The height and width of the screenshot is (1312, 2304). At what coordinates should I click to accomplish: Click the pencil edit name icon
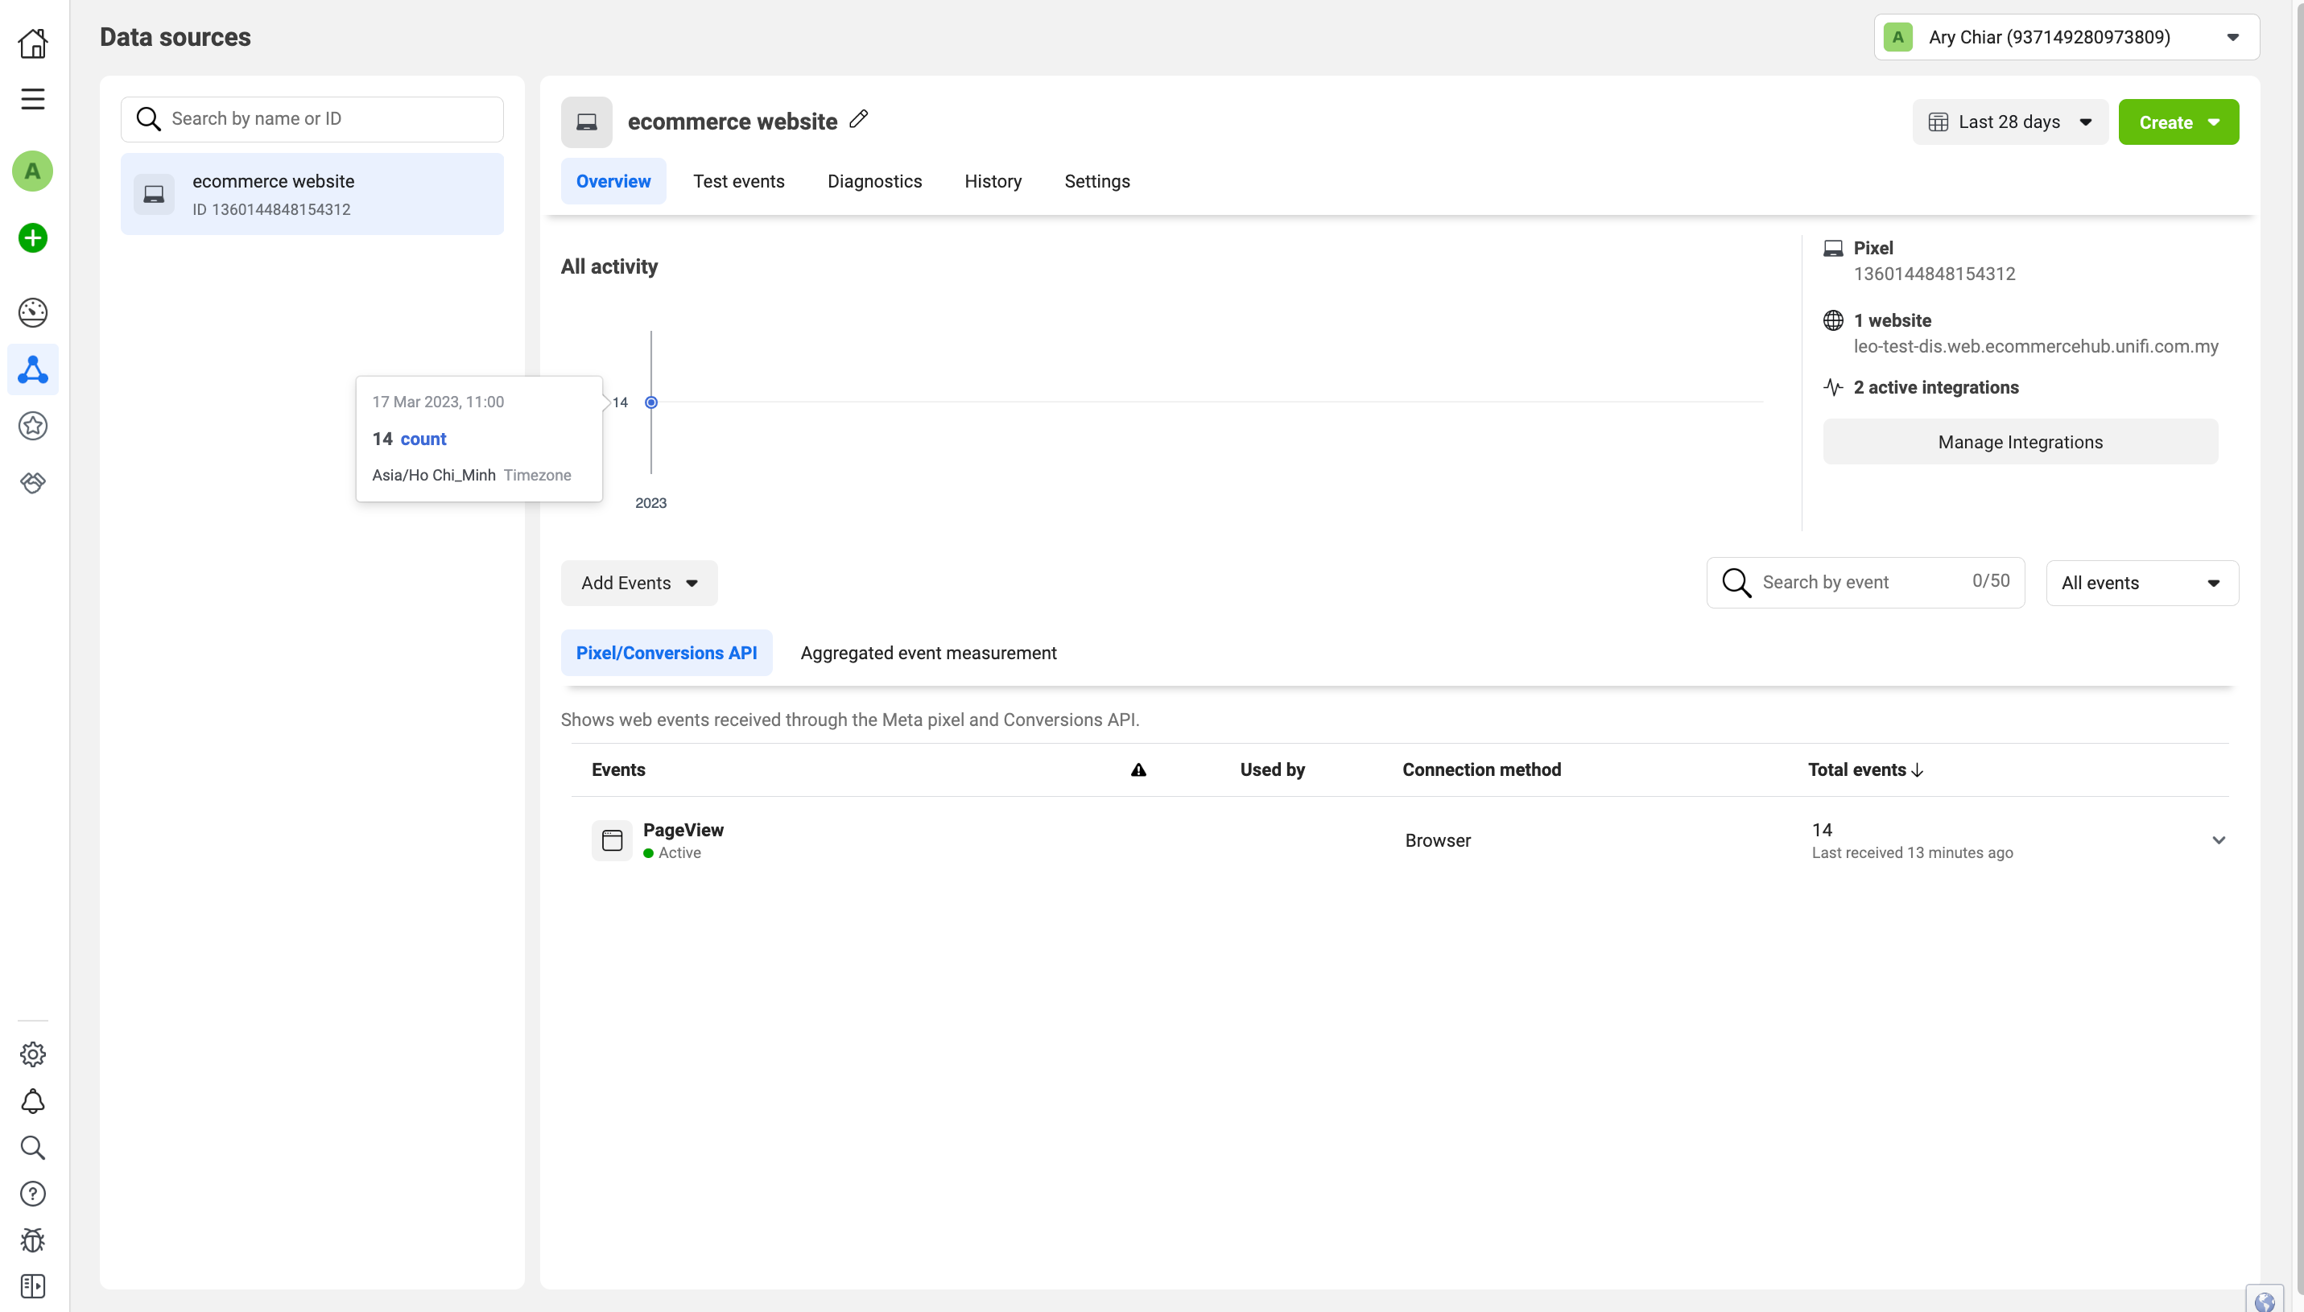click(859, 120)
